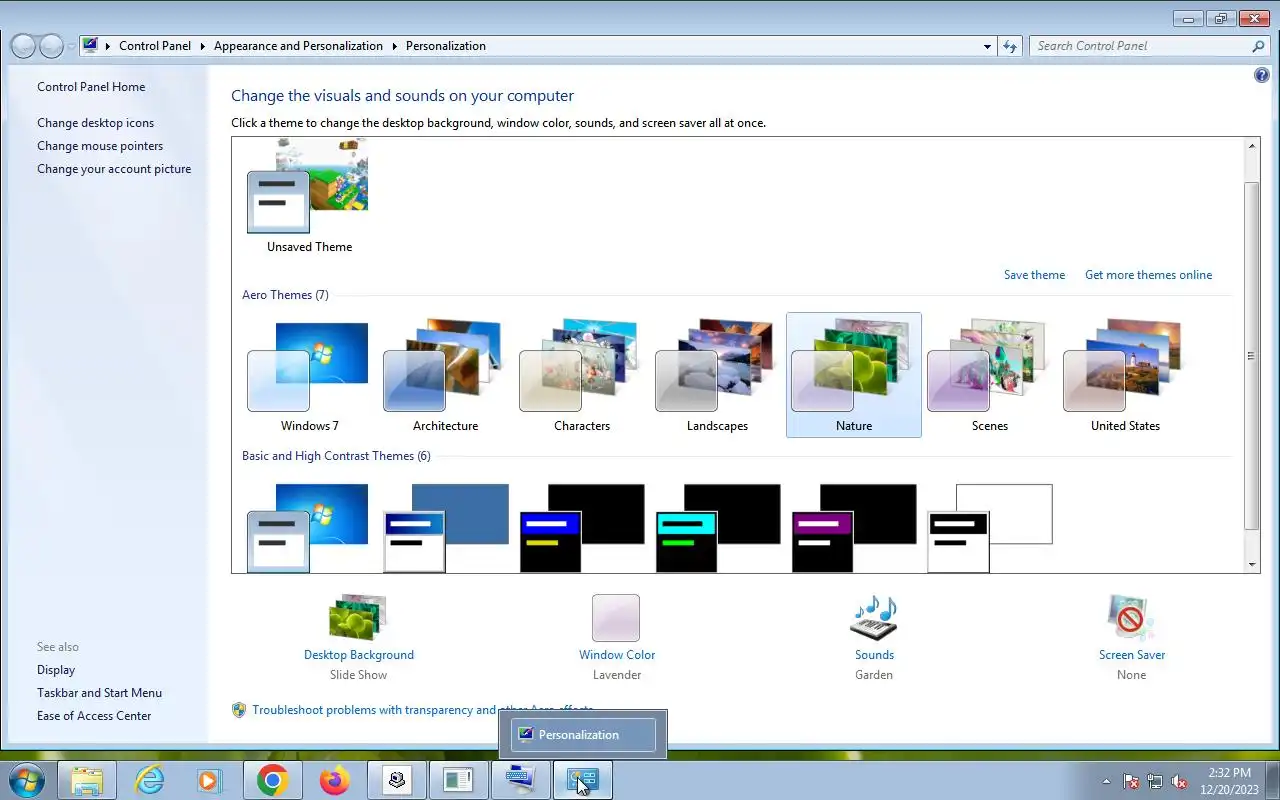This screenshot has width=1280, height=800.
Task: Click the Window Color link text
Action: pos(617,655)
